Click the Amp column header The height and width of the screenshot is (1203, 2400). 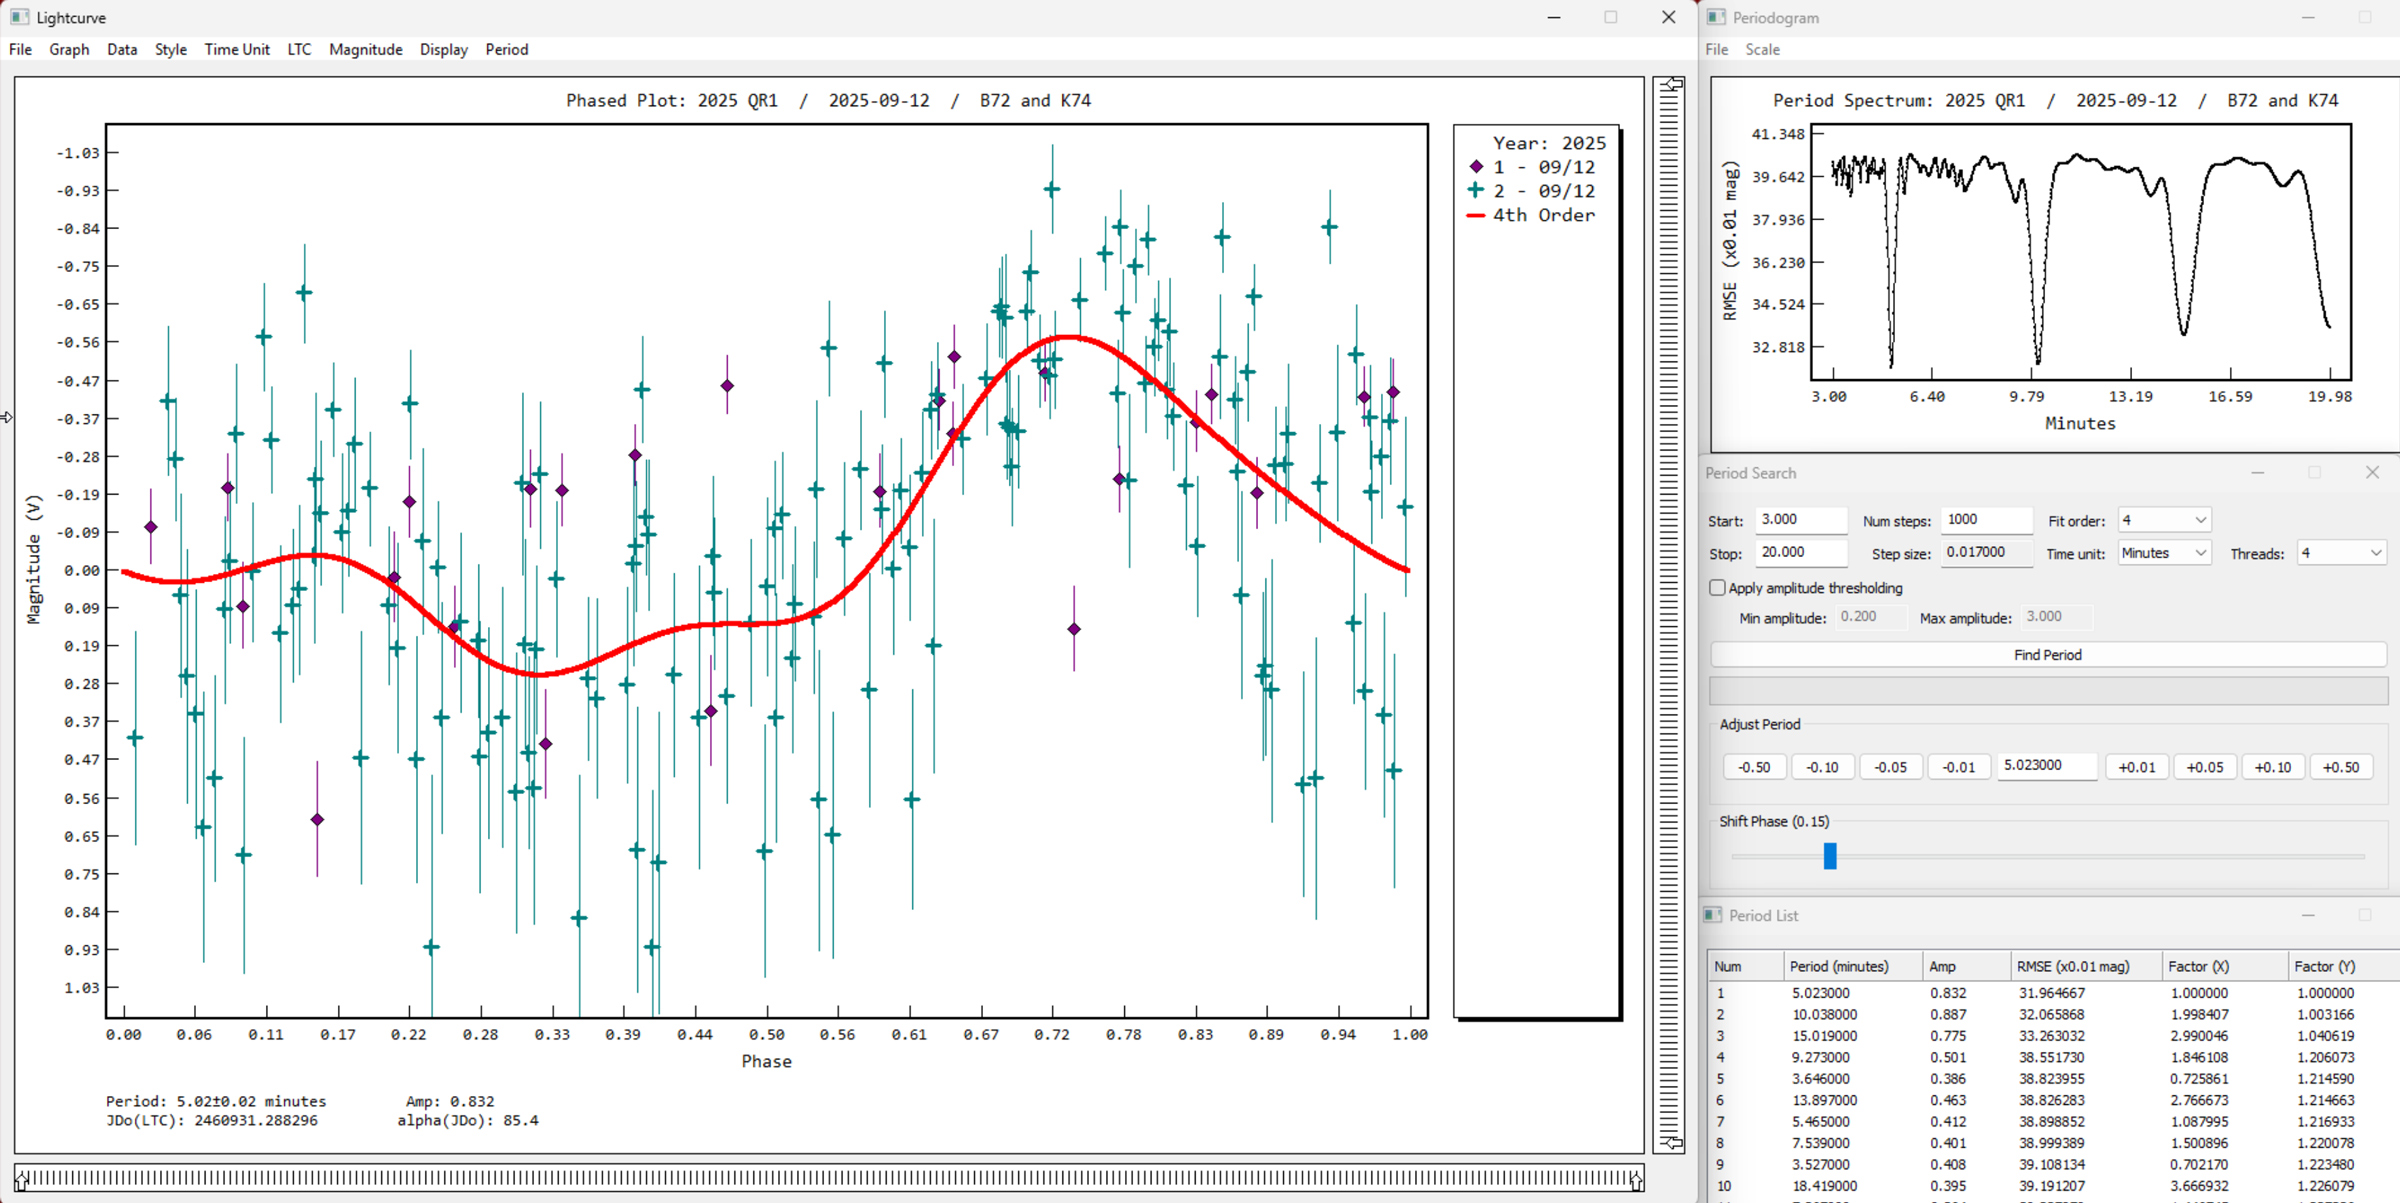pos(1966,966)
